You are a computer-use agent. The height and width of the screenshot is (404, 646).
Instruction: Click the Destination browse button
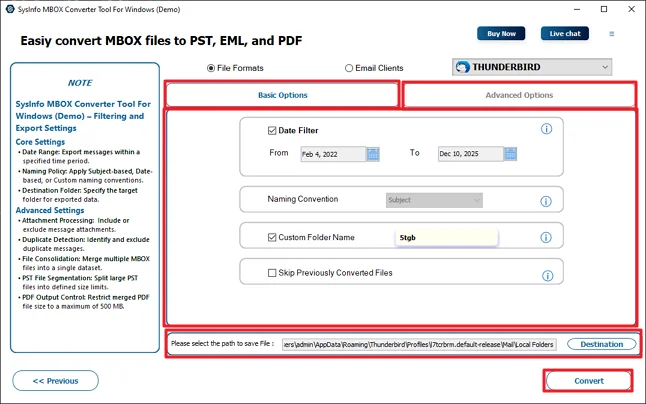pyautogui.click(x=602, y=344)
